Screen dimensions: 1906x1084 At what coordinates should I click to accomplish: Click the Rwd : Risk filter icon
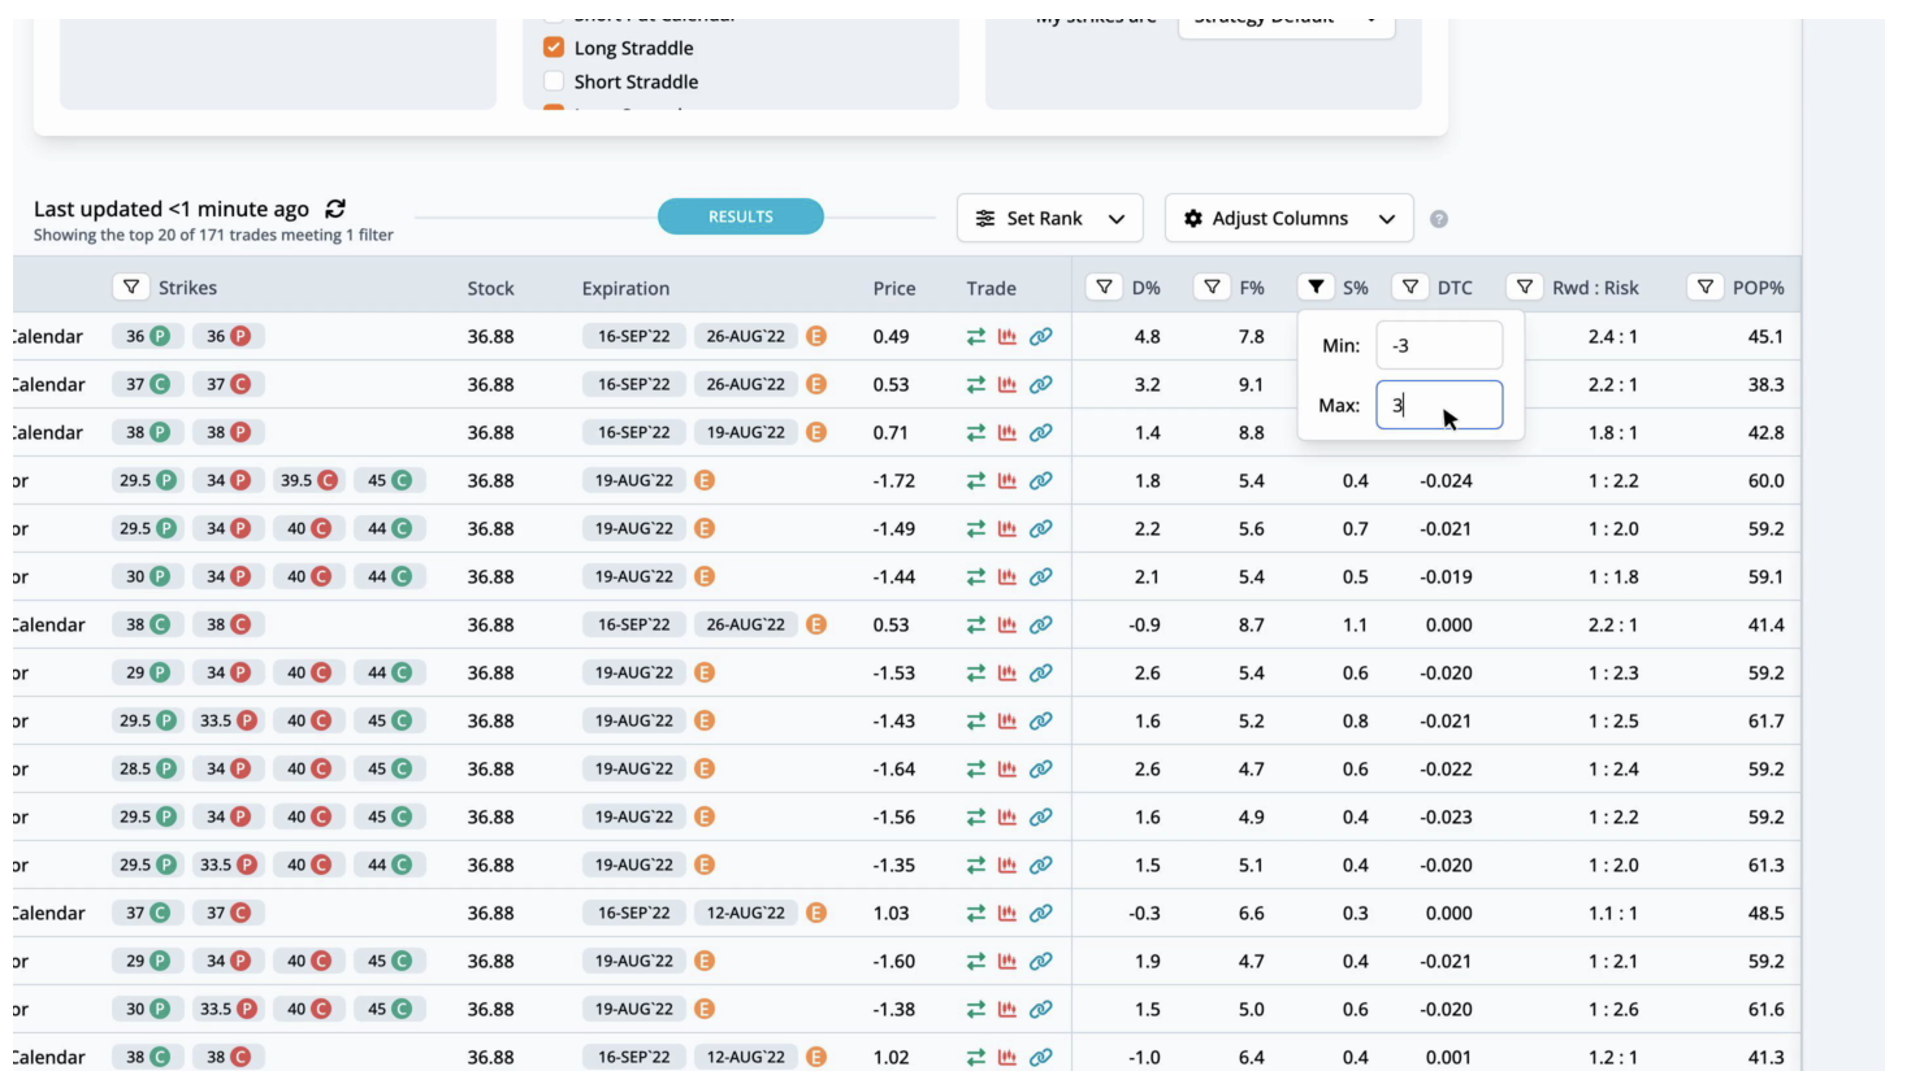(1524, 288)
